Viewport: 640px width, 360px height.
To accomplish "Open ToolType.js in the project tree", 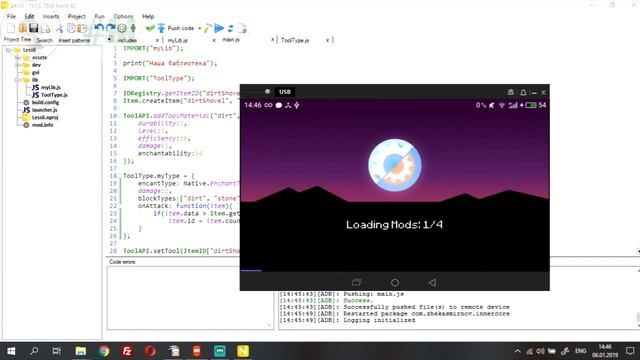I will [x=54, y=95].
